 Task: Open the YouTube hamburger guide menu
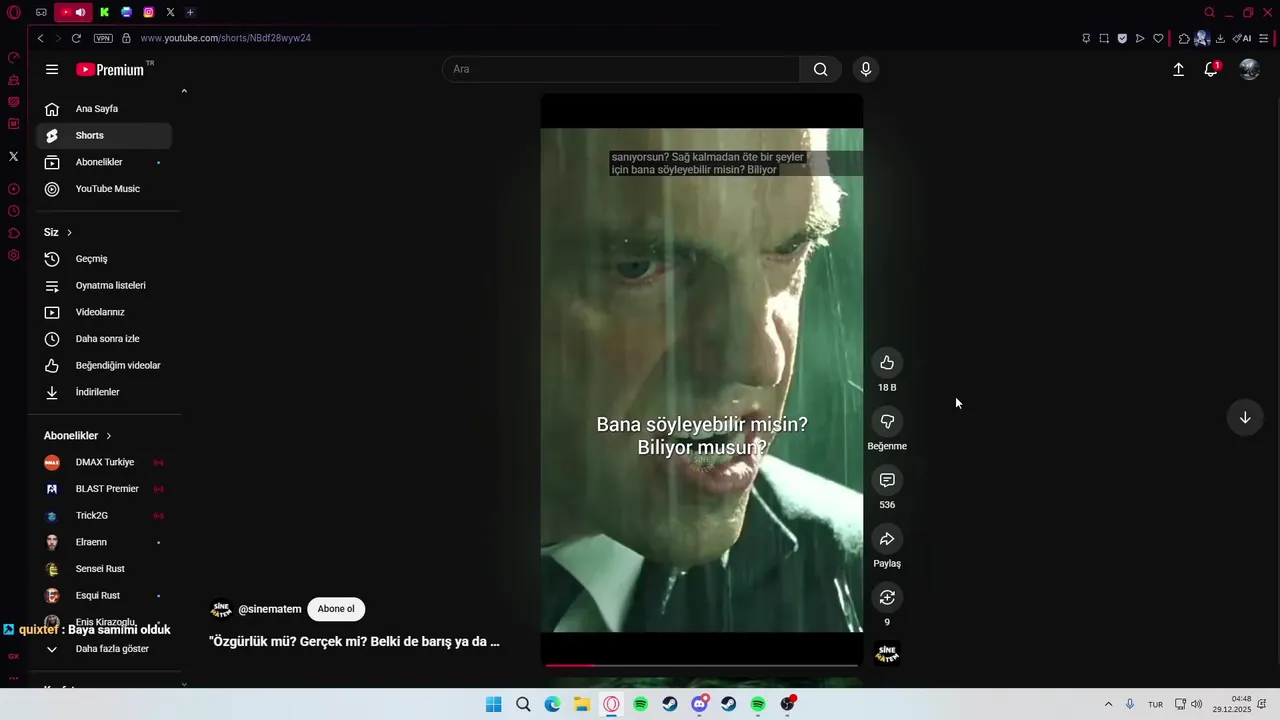52,69
